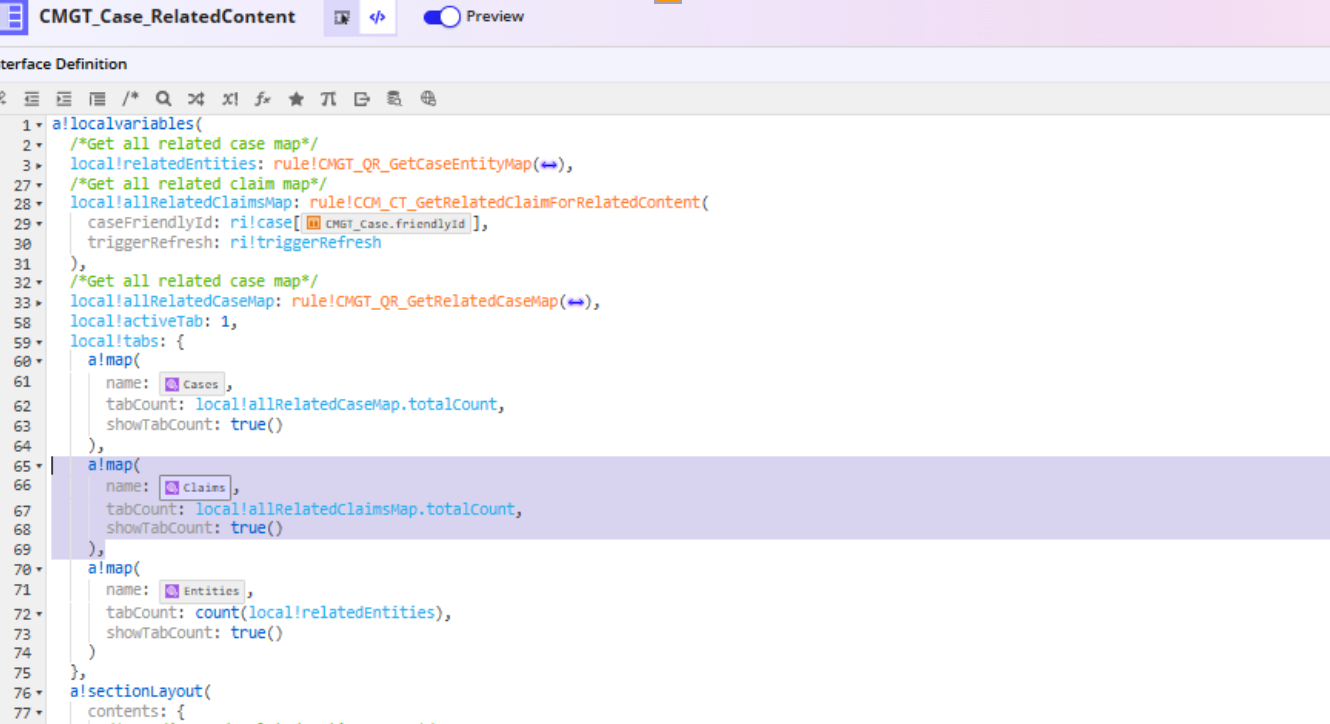This screenshot has width=1330, height=724.
Task: Click local!allRelatedCaseMap.totalCount on line 62
Action: (x=346, y=404)
